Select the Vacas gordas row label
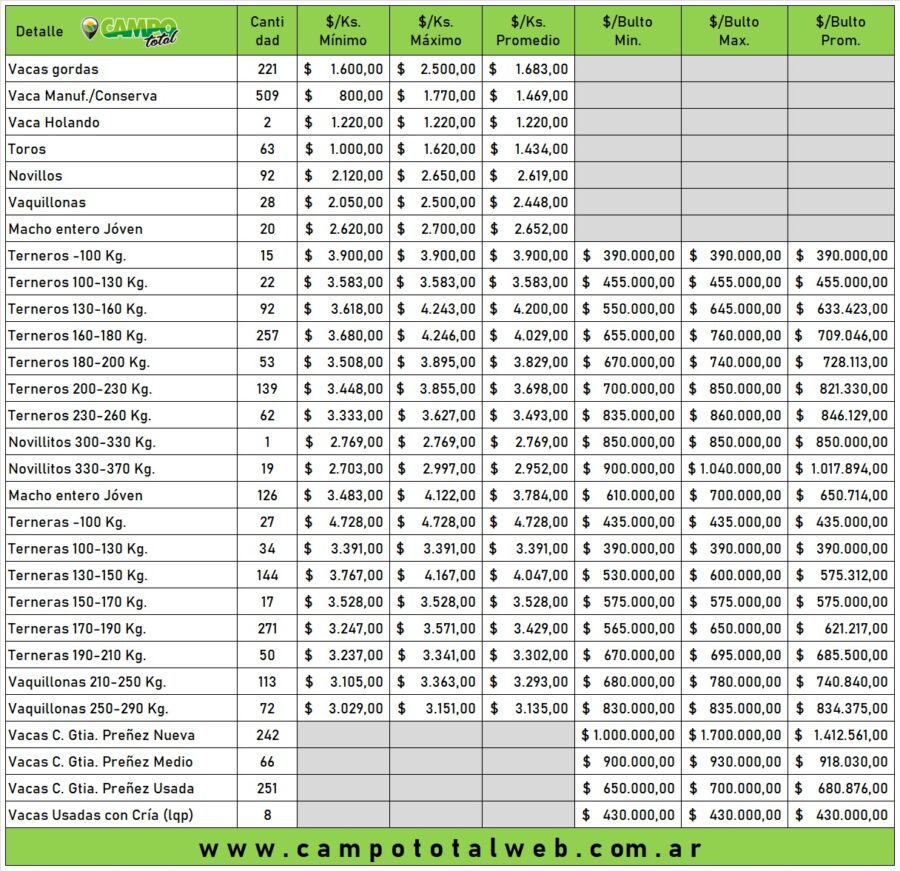Viewport: 900px width, 871px height. tap(54, 69)
